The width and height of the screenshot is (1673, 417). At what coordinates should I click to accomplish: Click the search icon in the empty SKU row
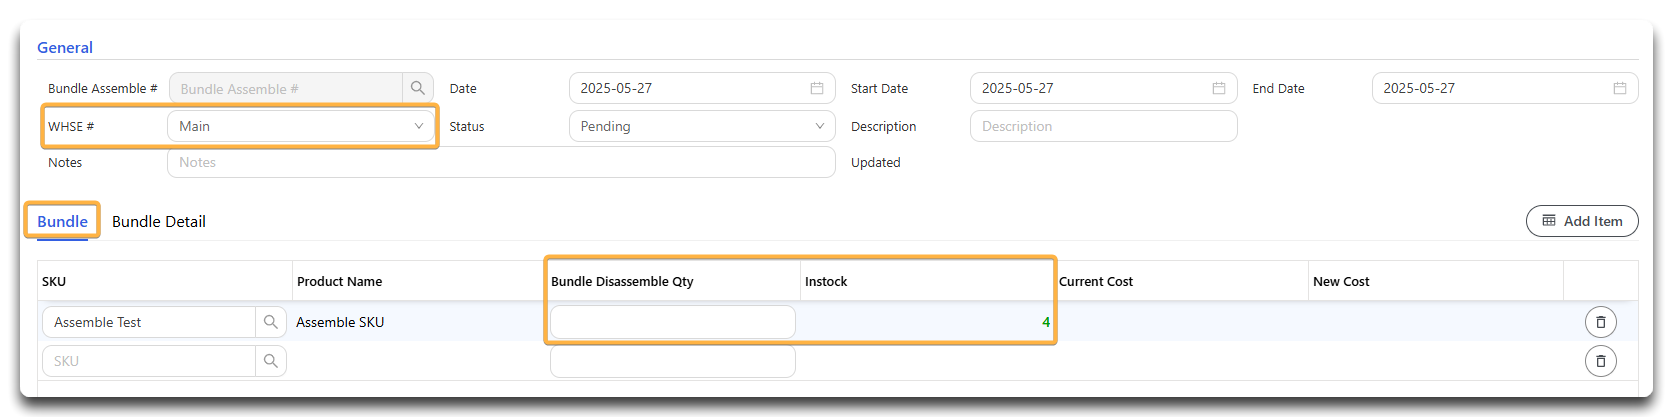click(x=271, y=361)
